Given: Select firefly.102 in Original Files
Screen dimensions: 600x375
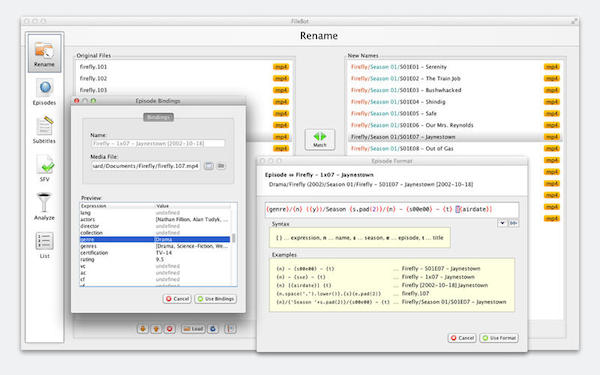Looking at the screenshot, I should click(x=184, y=78).
